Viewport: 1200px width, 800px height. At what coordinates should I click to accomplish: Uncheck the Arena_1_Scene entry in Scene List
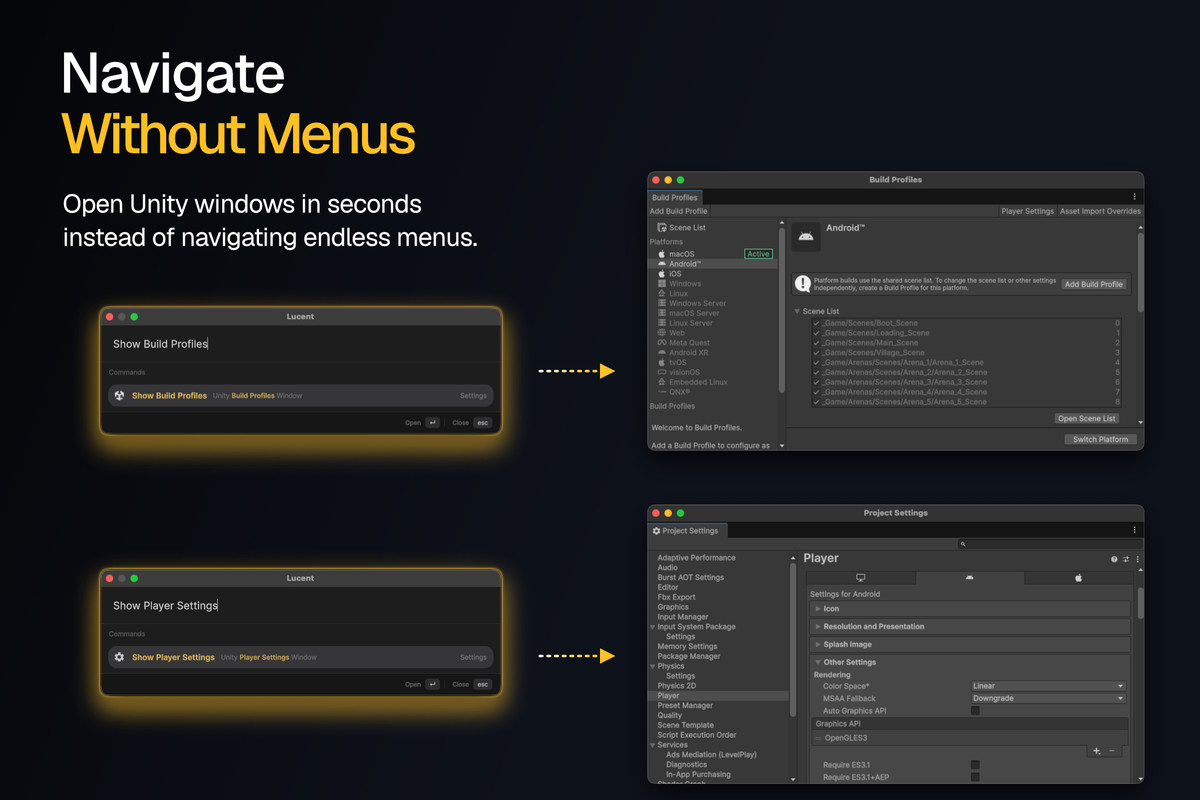click(x=817, y=363)
